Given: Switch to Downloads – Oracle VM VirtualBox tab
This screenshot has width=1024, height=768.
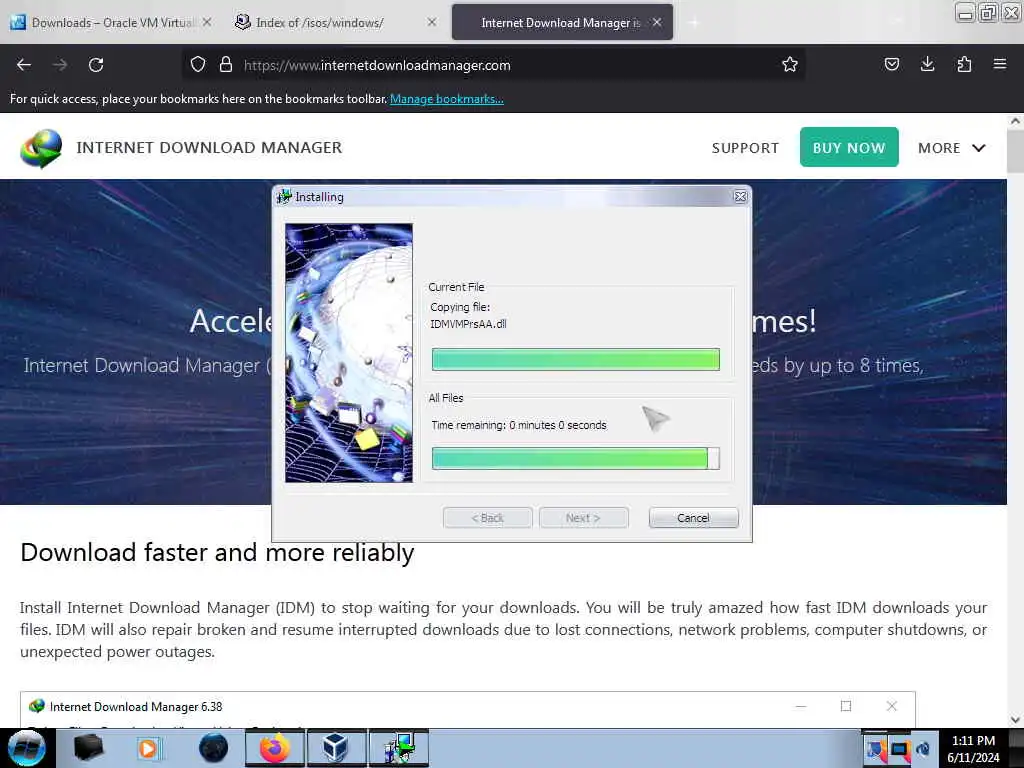Looking at the screenshot, I should 112,22.
